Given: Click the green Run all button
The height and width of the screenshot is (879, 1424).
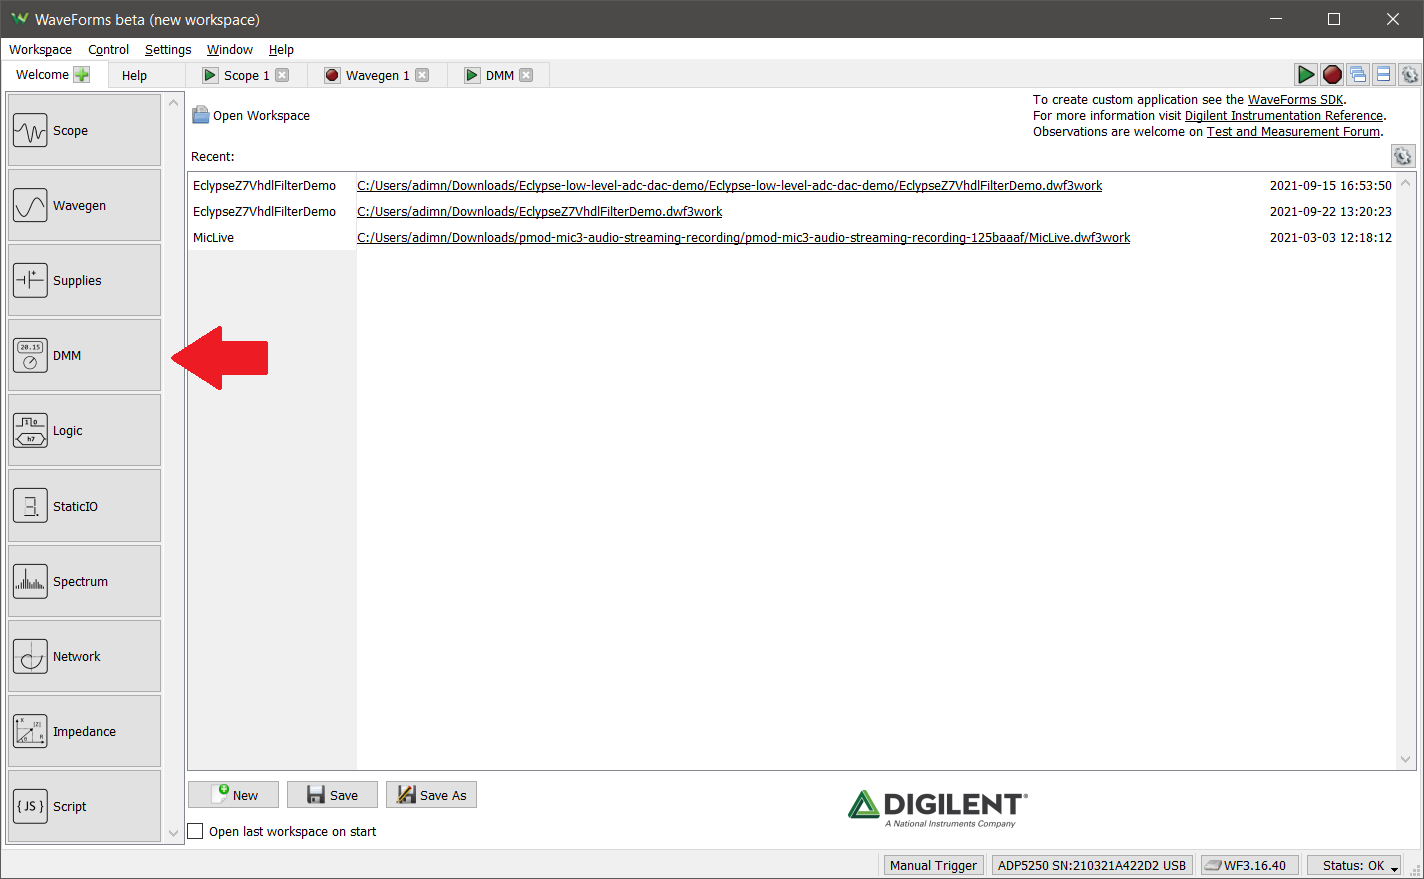Looking at the screenshot, I should coord(1305,74).
